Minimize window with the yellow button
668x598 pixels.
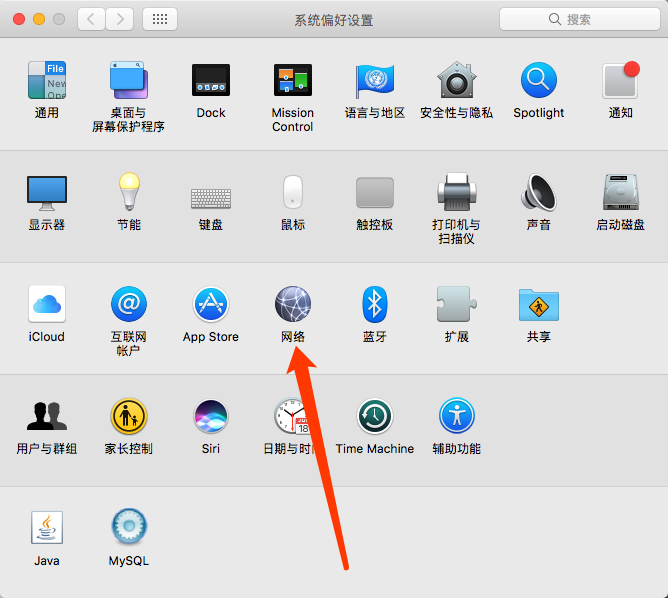(39, 19)
